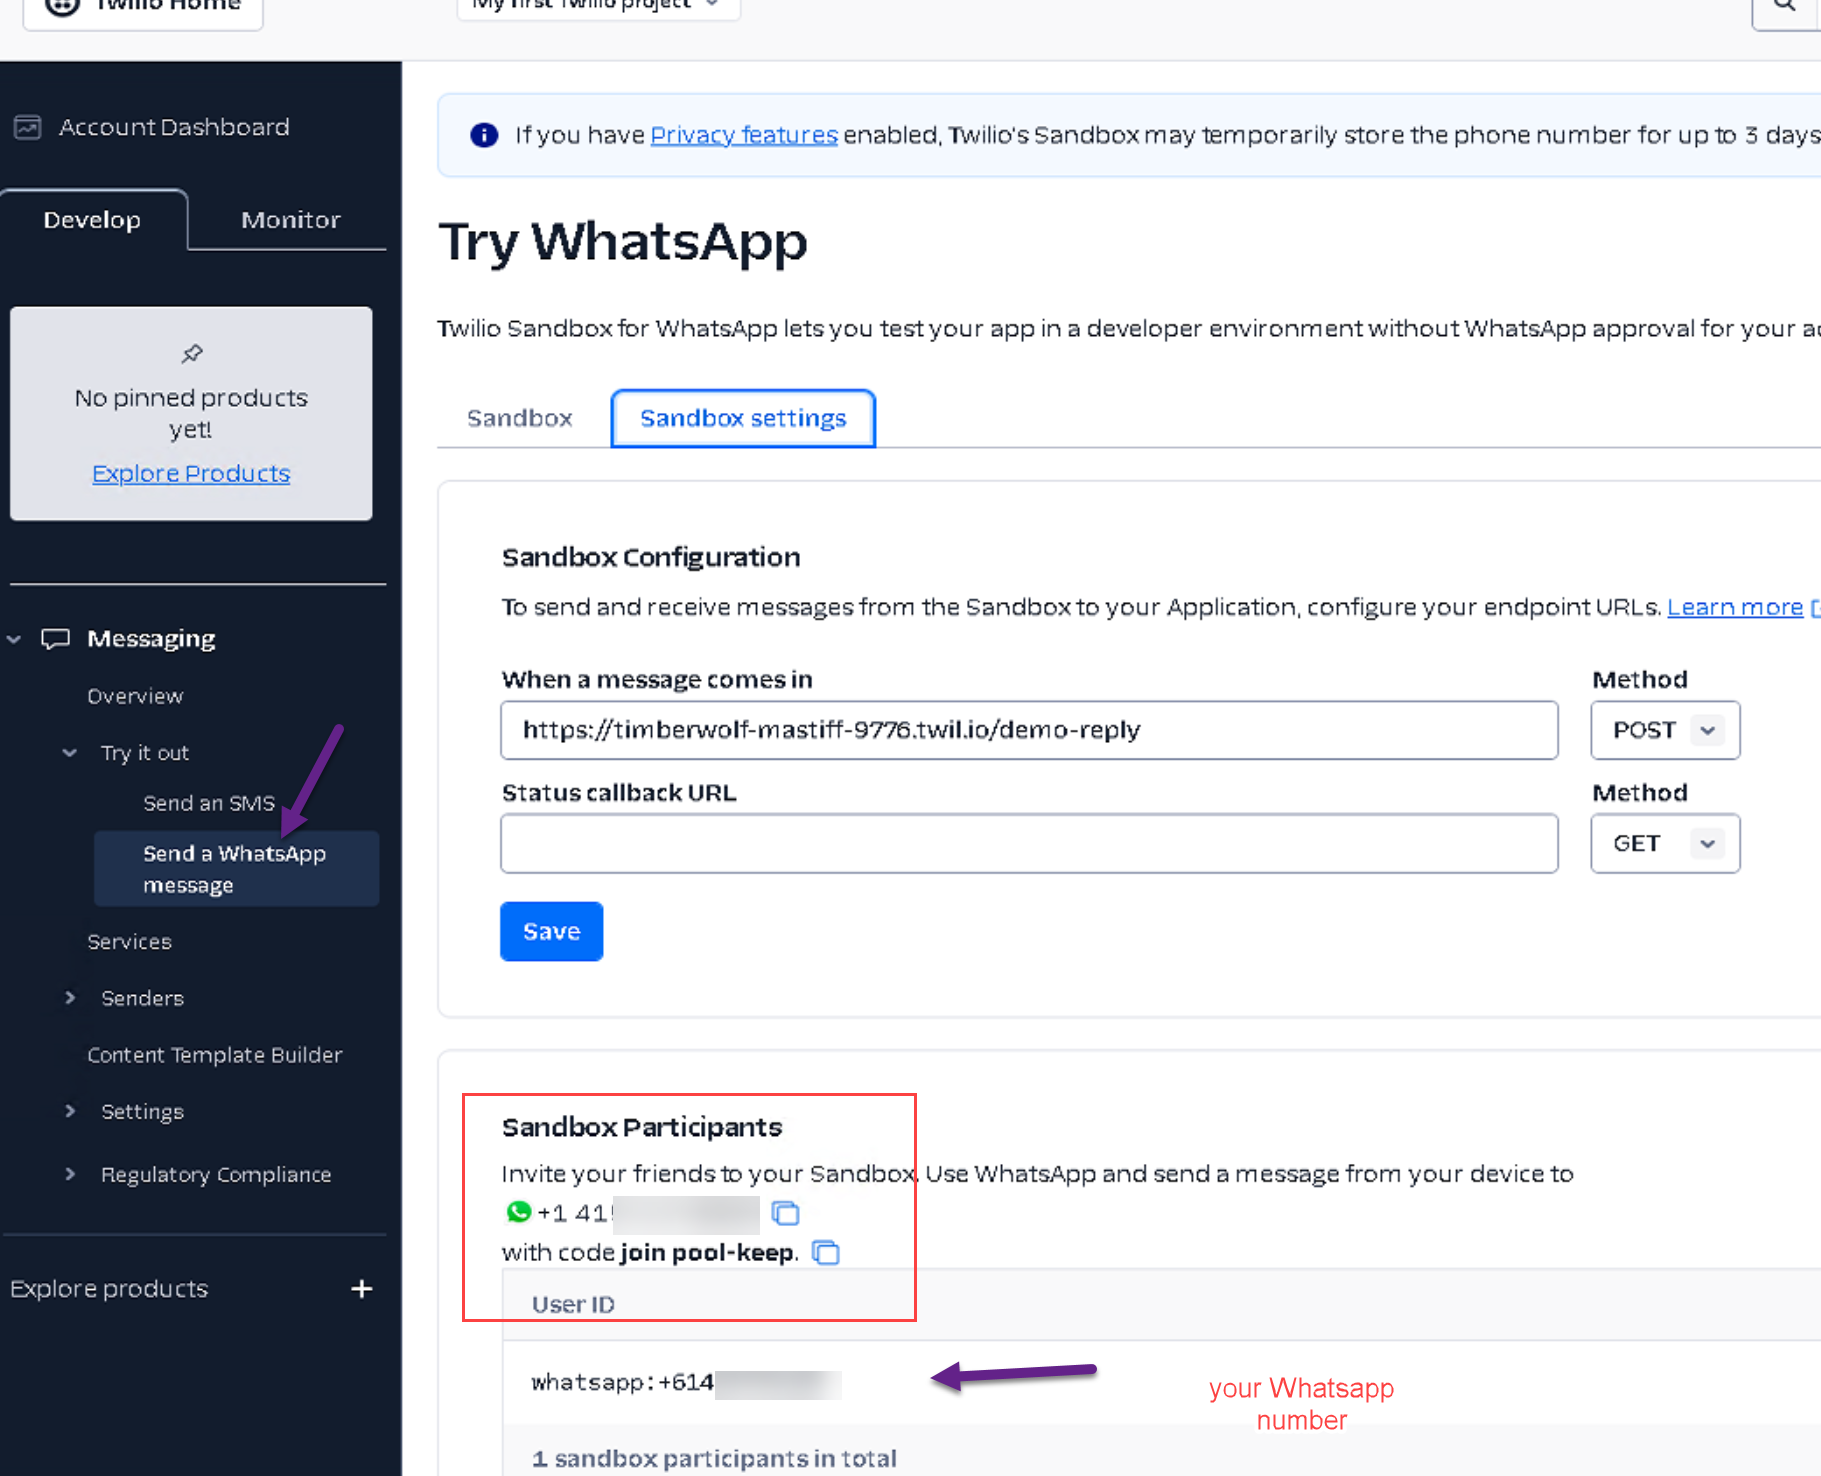Copy the sandbox WhatsApp phone number
This screenshot has height=1476, width=1821.
click(x=786, y=1213)
